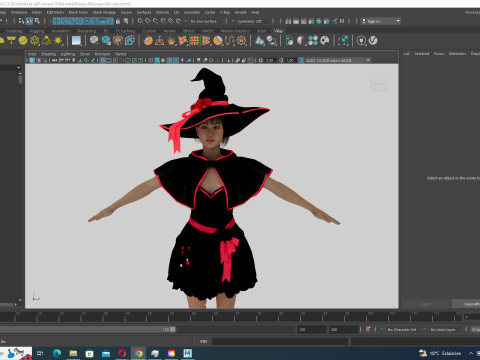
Task: Click the V-Ray region render icon
Action: point(343,41)
